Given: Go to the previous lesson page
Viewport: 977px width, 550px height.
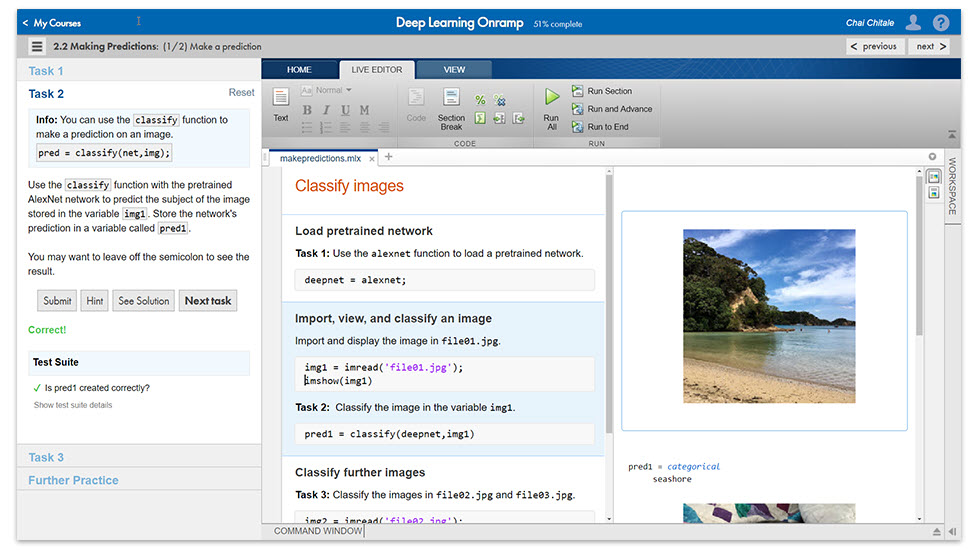Looking at the screenshot, I should tap(874, 46).
